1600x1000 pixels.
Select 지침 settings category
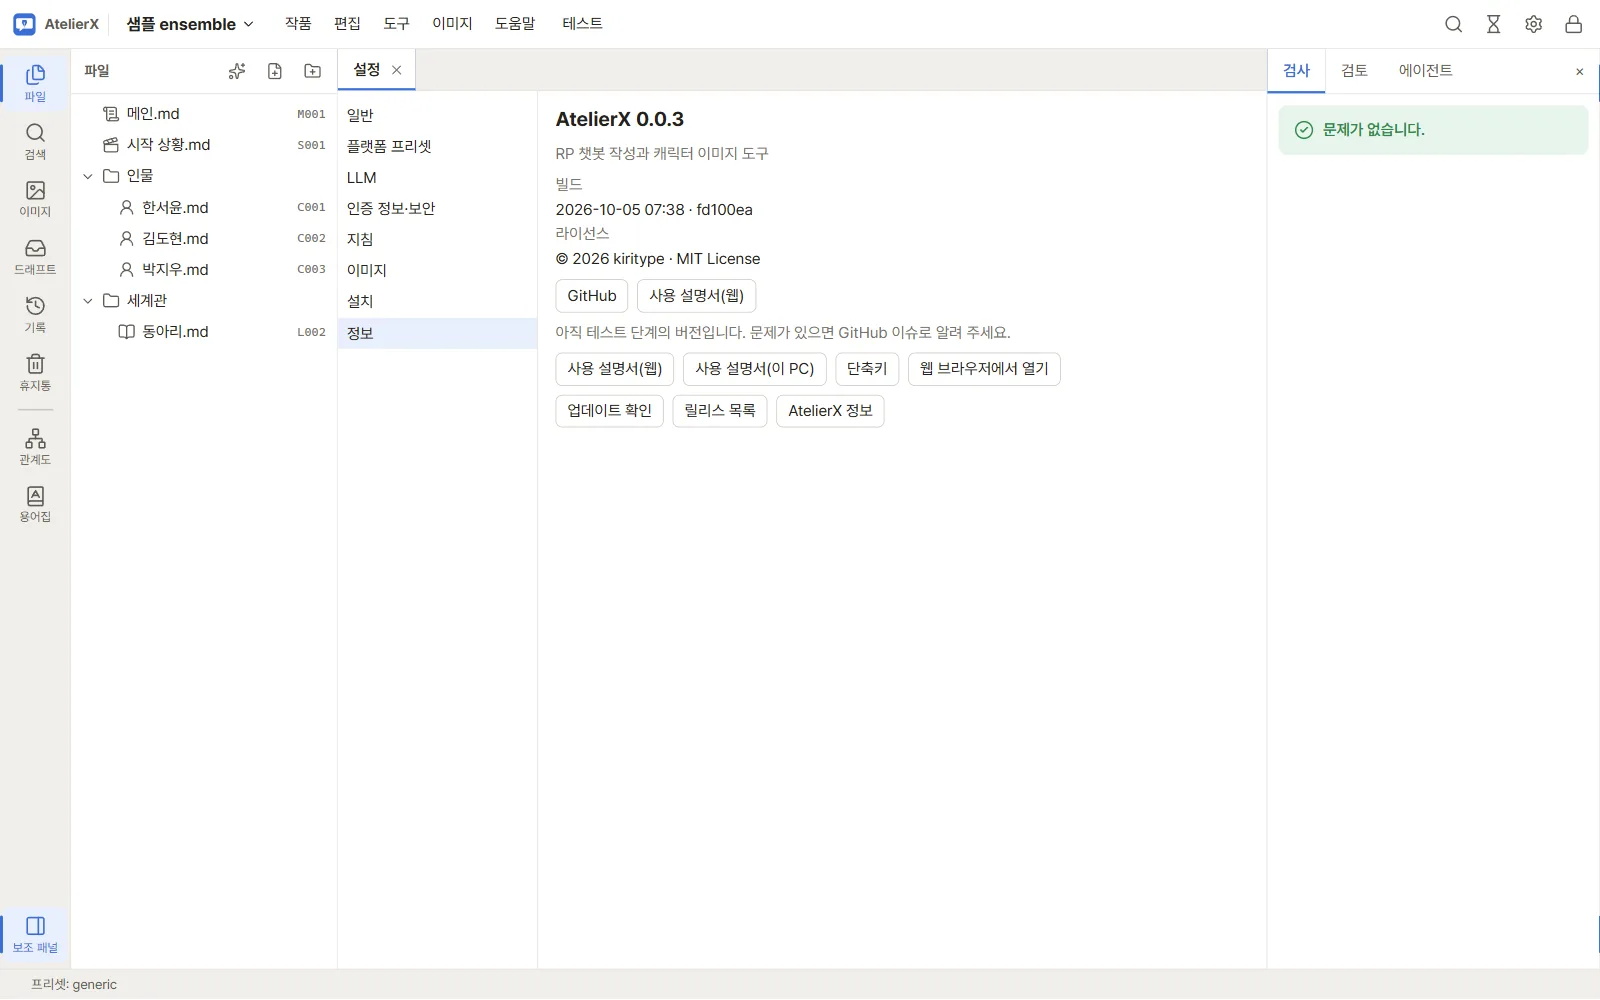pyautogui.click(x=437, y=240)
